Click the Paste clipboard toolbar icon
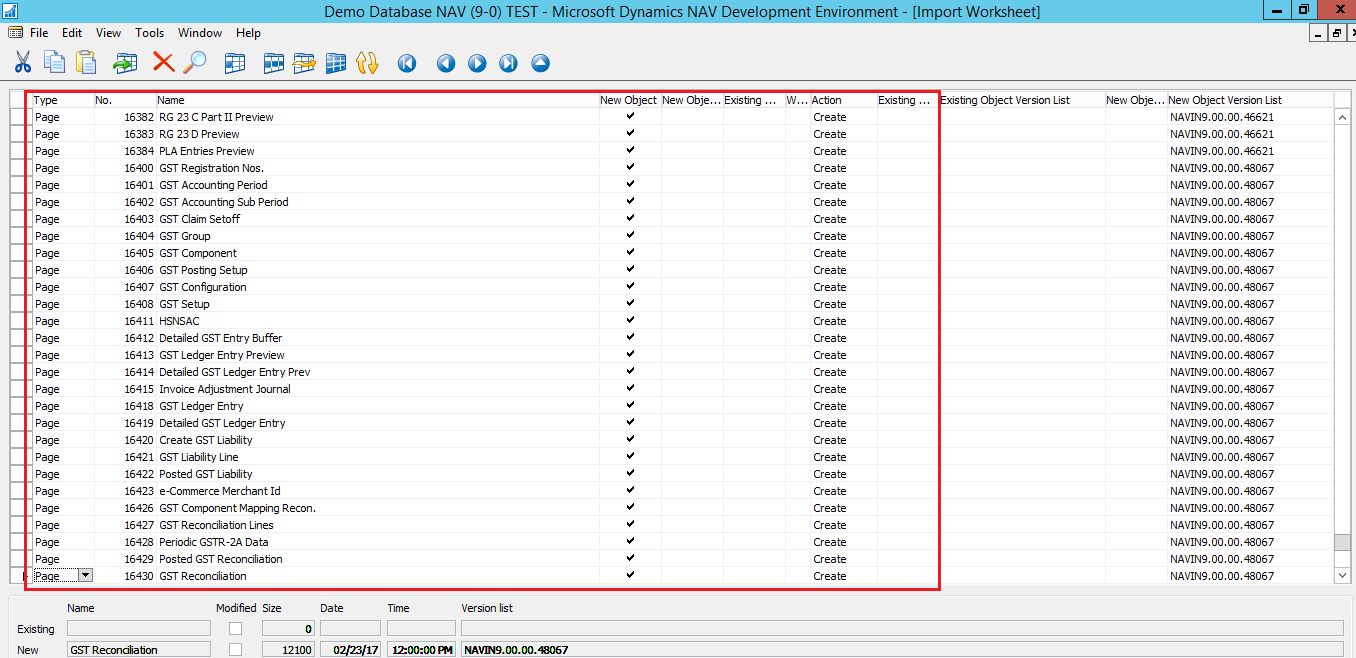The height and width of the screenshot is (658, 1356). point(86,63)
